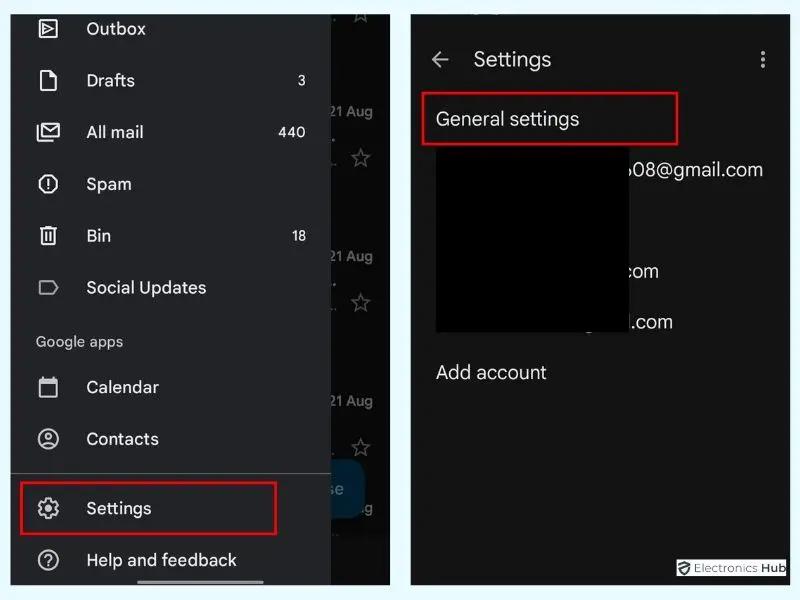Tap the Spam warning icon
This screenshot has width=800, height=600.
[x=48, y=184]
